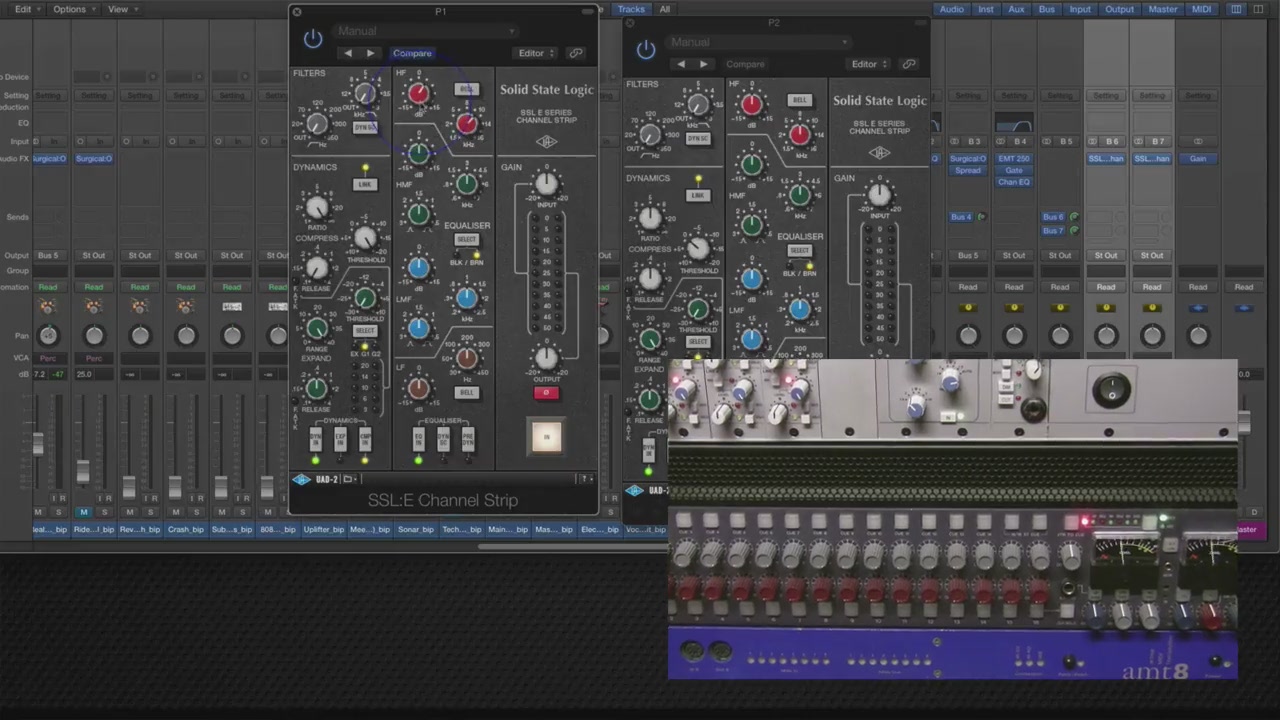Screen dimensions: 1280x720
Task: Open the Read automation dropdown on B 7 strip
Action: point(1152,287)
